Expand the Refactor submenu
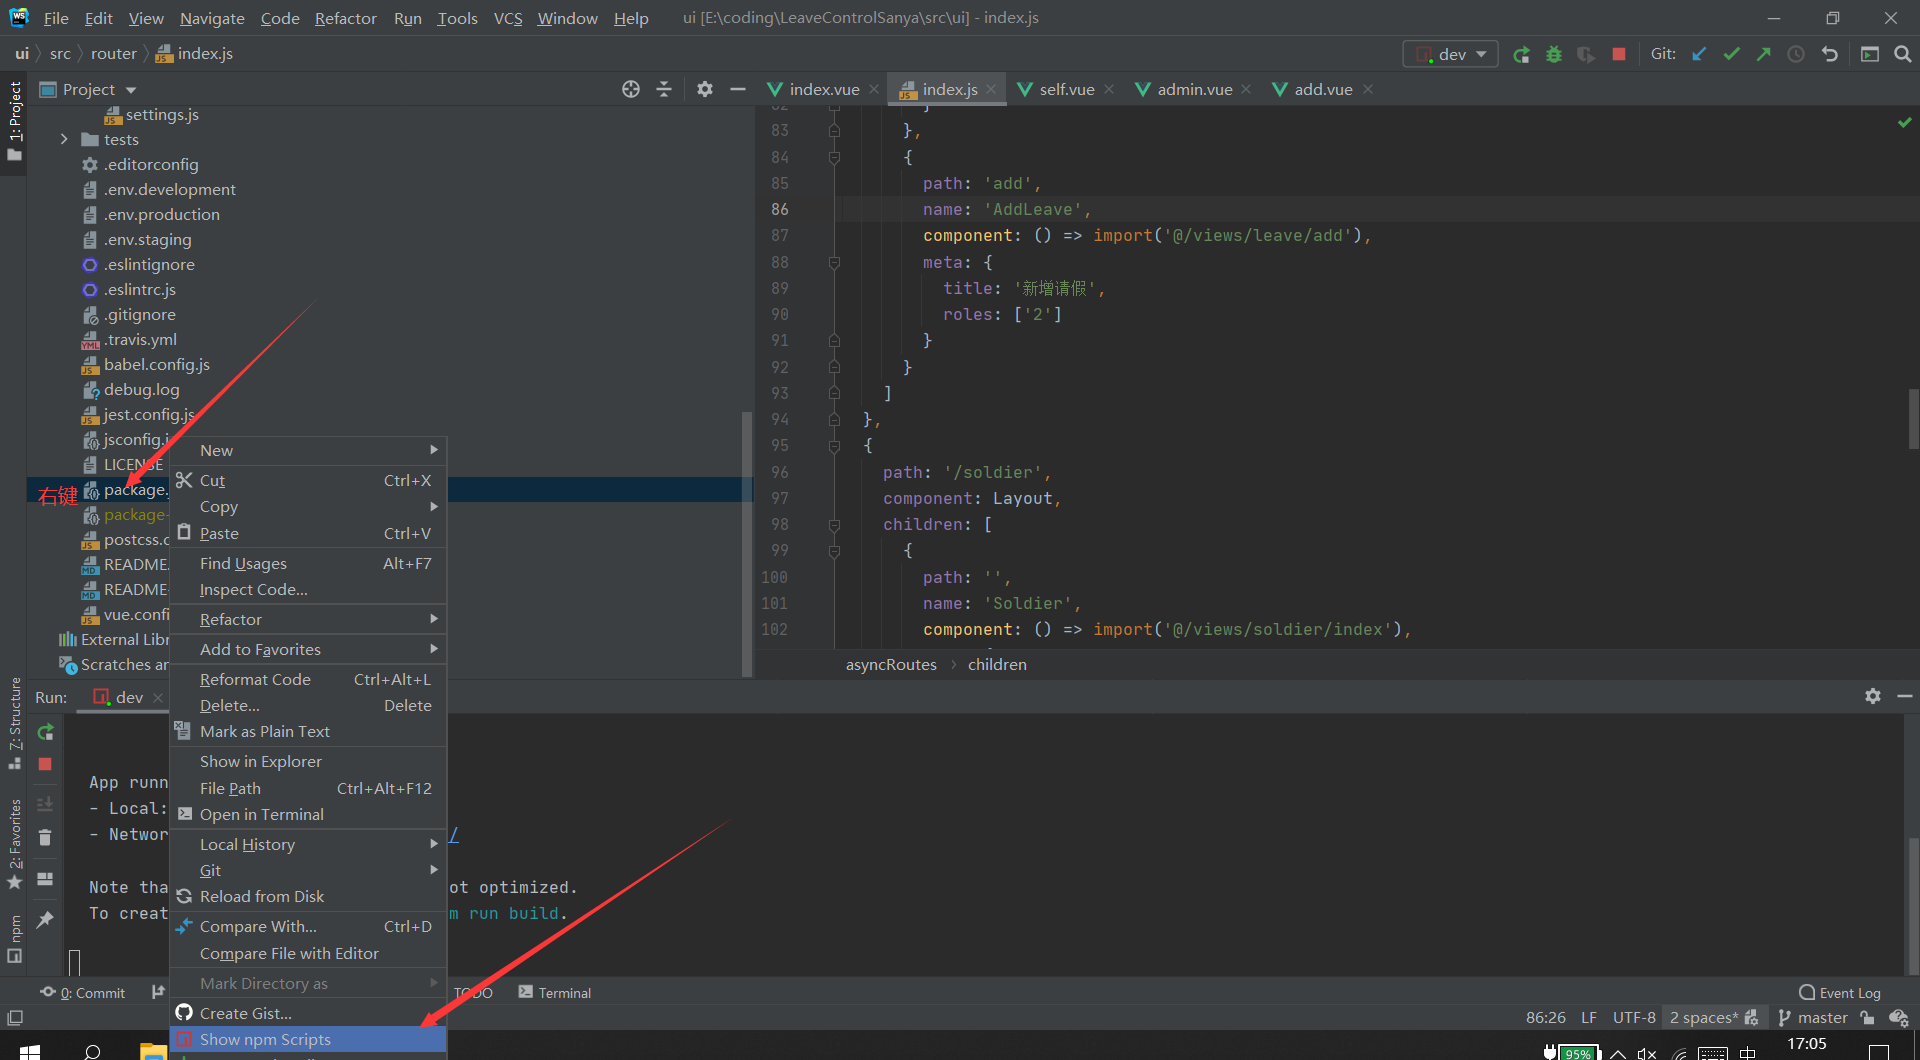This screenshot has width=1920, height=1060. pos(308,619)
